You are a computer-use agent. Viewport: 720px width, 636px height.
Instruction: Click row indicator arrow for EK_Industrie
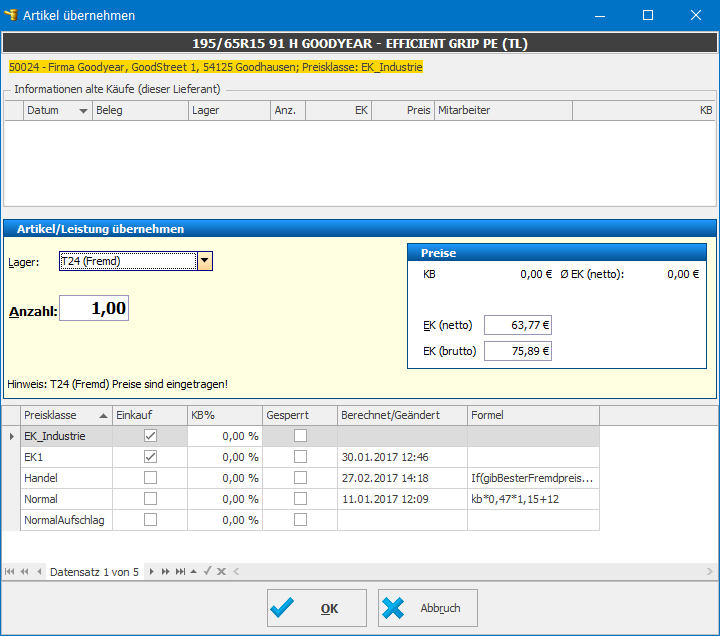coord(11,436)
